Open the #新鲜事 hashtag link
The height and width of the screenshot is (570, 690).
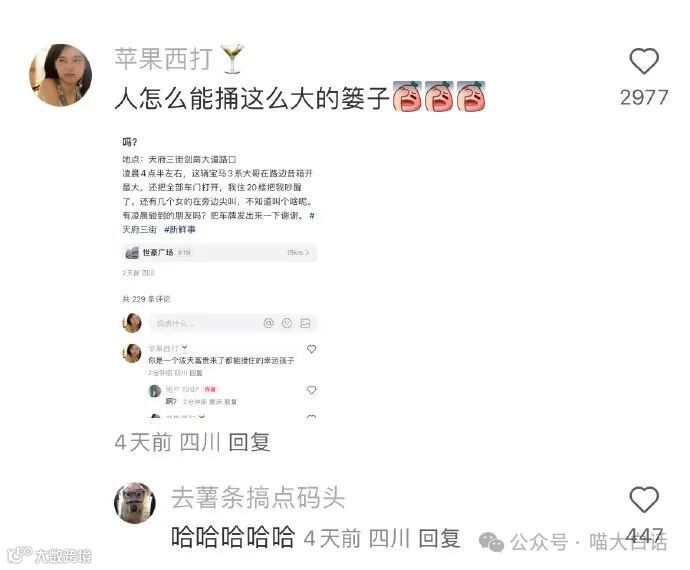tap(180, 229)
